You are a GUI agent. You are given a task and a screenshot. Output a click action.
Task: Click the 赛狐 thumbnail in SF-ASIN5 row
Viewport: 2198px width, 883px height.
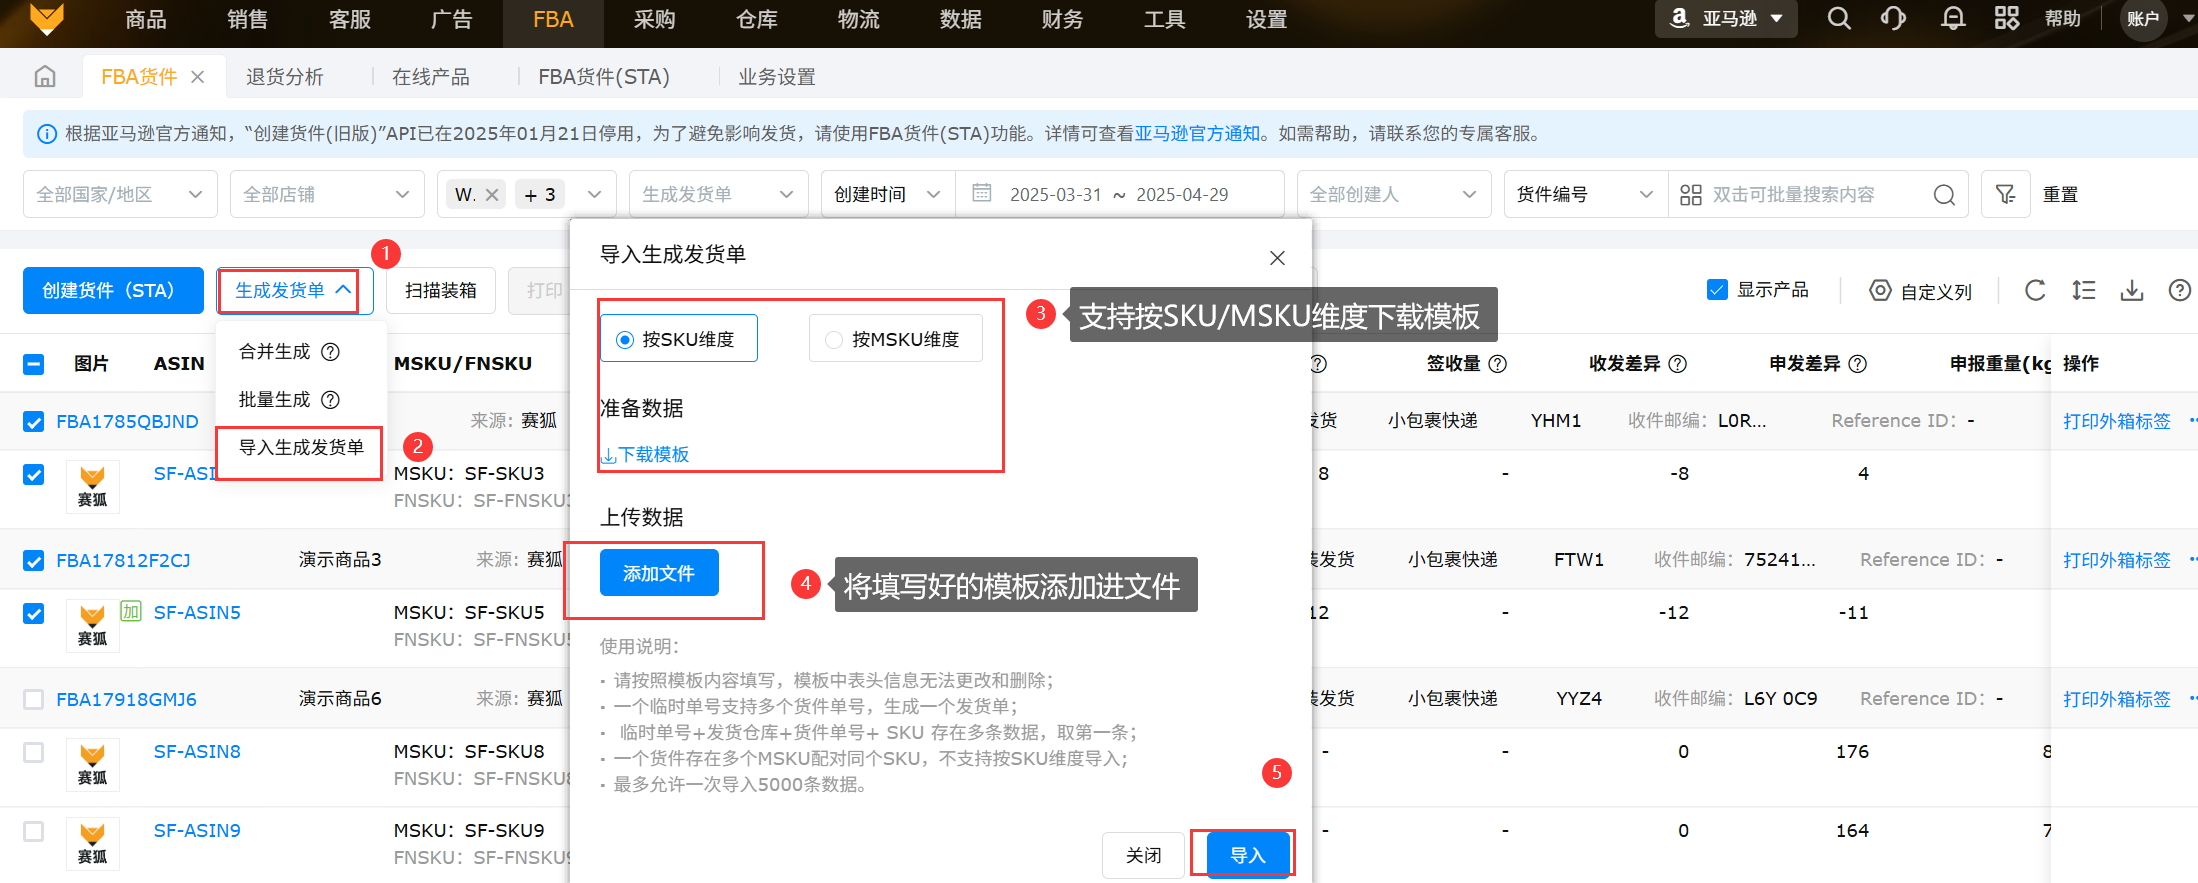point(92,626)
